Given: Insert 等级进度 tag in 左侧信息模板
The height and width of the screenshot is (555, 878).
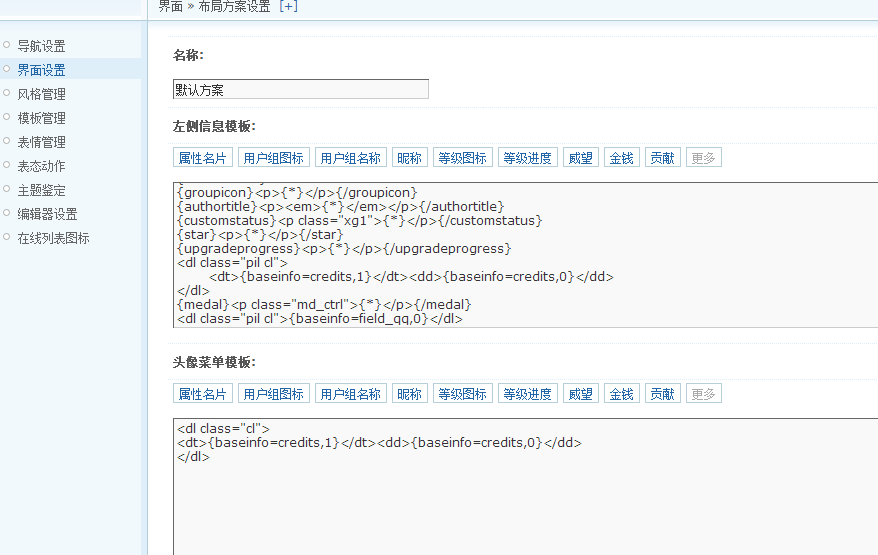Looking at the screenshot, I should (x=527, y=158).
